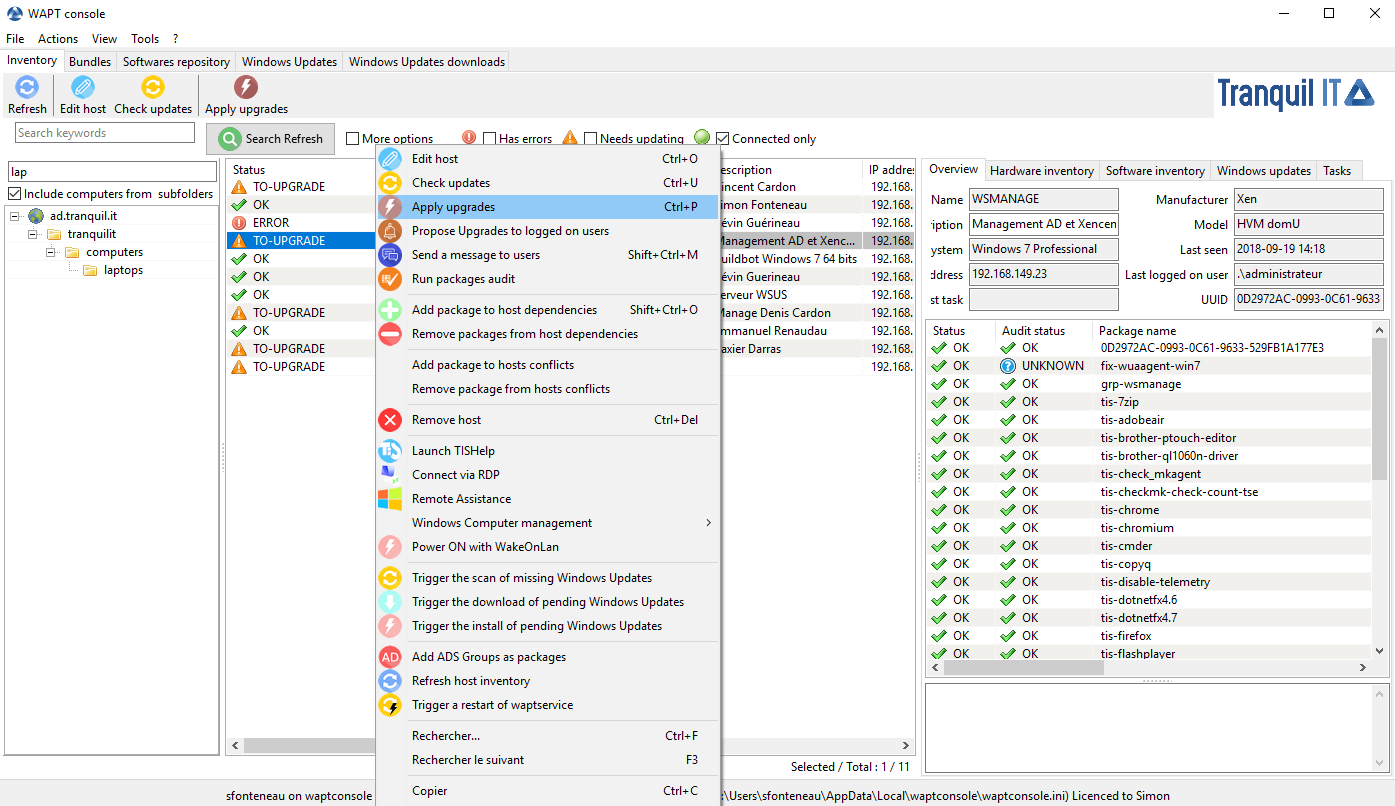Toggle the More options checkbox
Screen dimensions: 1395x806
tap(353, 139)
